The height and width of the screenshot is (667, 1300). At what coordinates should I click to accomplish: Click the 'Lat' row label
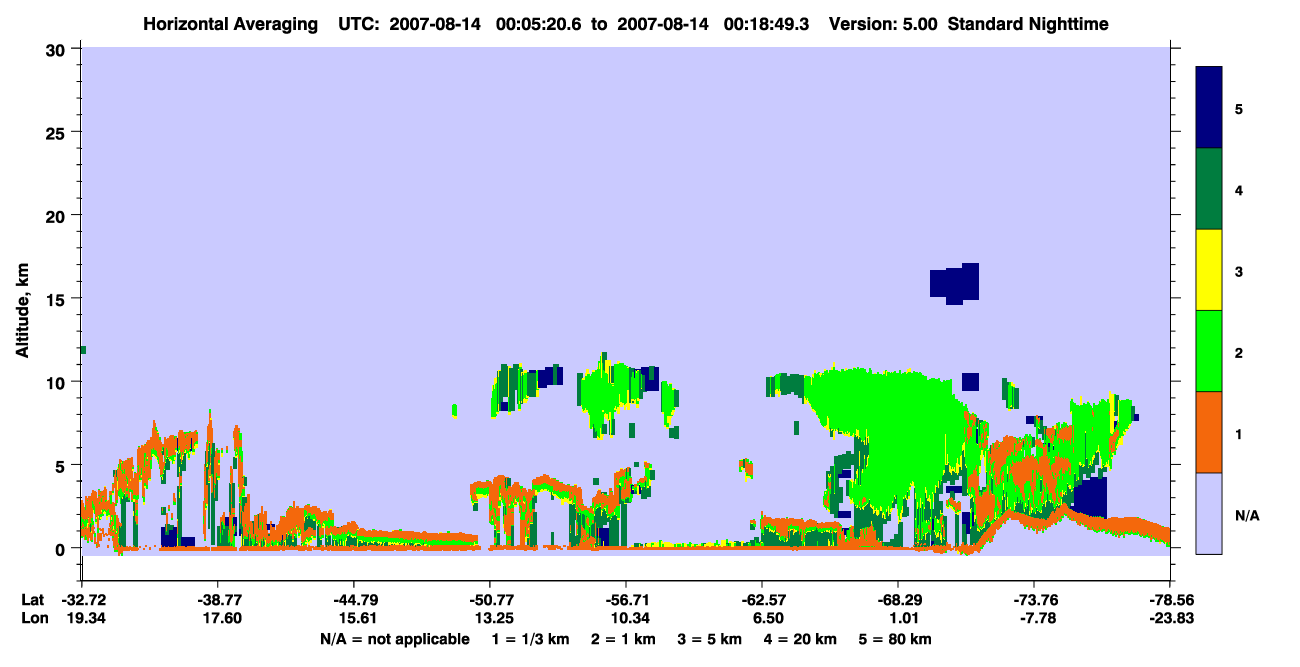click(32, 600)
